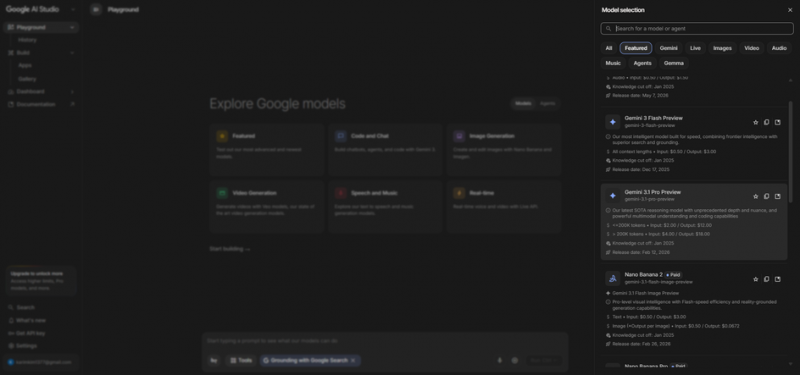800x375 pixels.
Task: Star the Nano Banana 2 model
Action: pos(756,279)
